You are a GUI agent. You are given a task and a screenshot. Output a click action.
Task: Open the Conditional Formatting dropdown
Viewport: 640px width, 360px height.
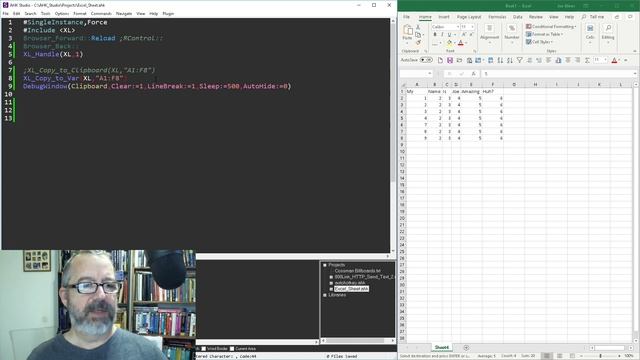551,27
